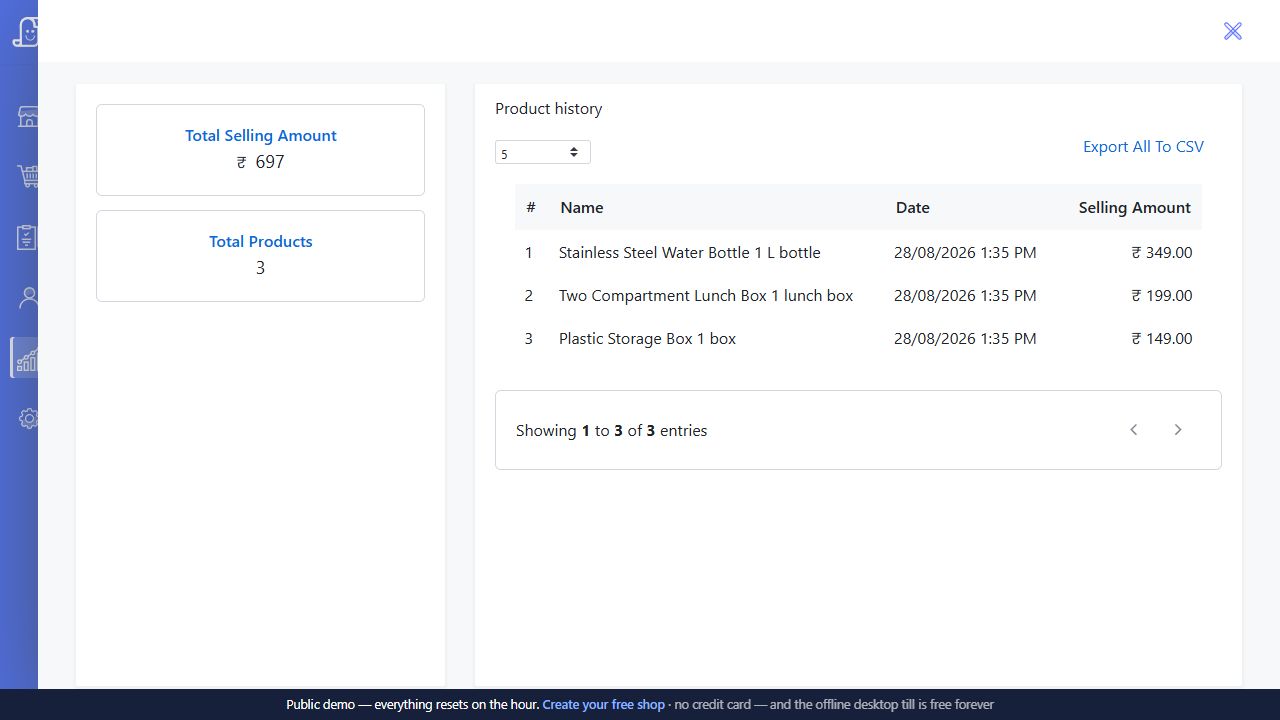Click the date of the Lunch Box row
The image size is (1280, 720).
coord(965,296)
